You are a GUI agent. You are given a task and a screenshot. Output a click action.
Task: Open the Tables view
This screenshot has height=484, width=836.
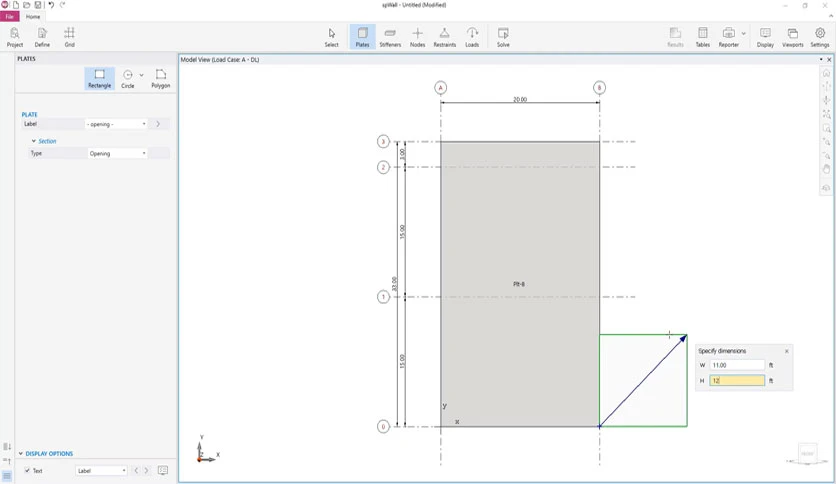pyautogui.click(x=703, y=37)
